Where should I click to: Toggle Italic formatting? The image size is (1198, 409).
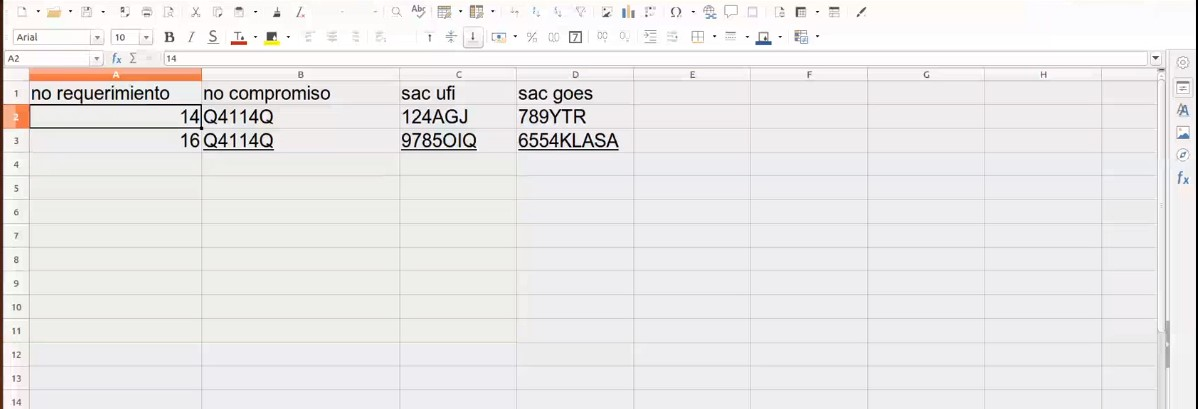coord(191,37)
